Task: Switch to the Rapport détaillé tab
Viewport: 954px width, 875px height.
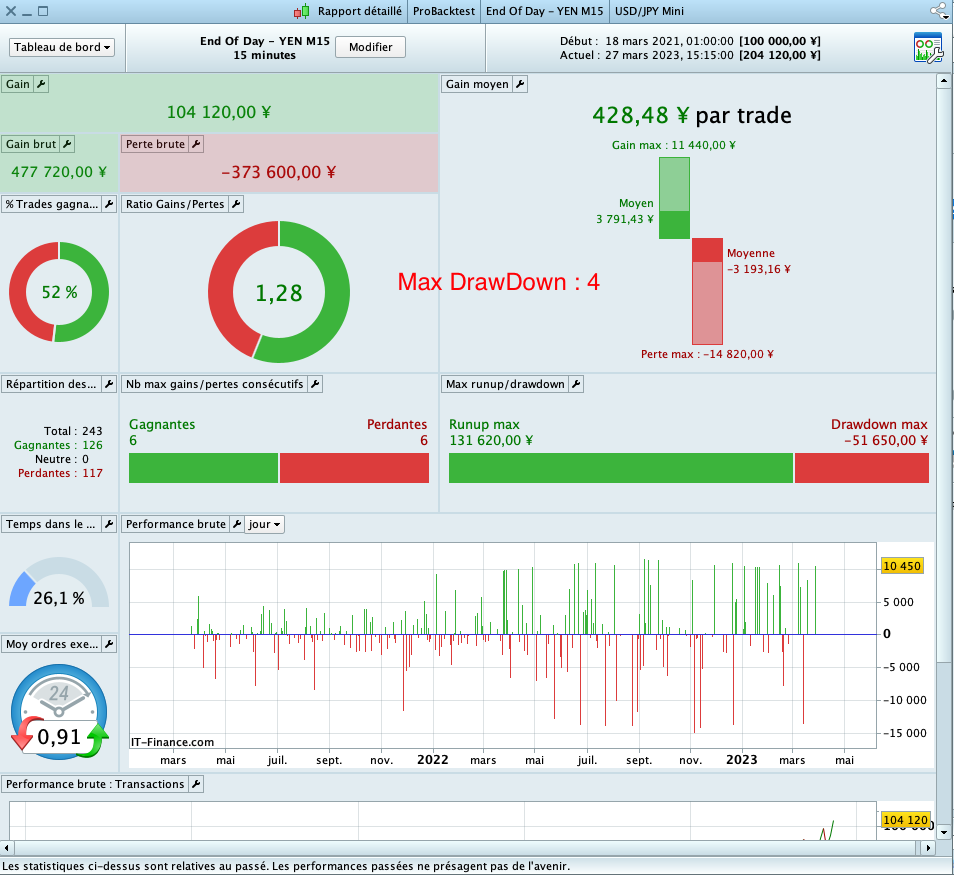Action: point(359,11)
